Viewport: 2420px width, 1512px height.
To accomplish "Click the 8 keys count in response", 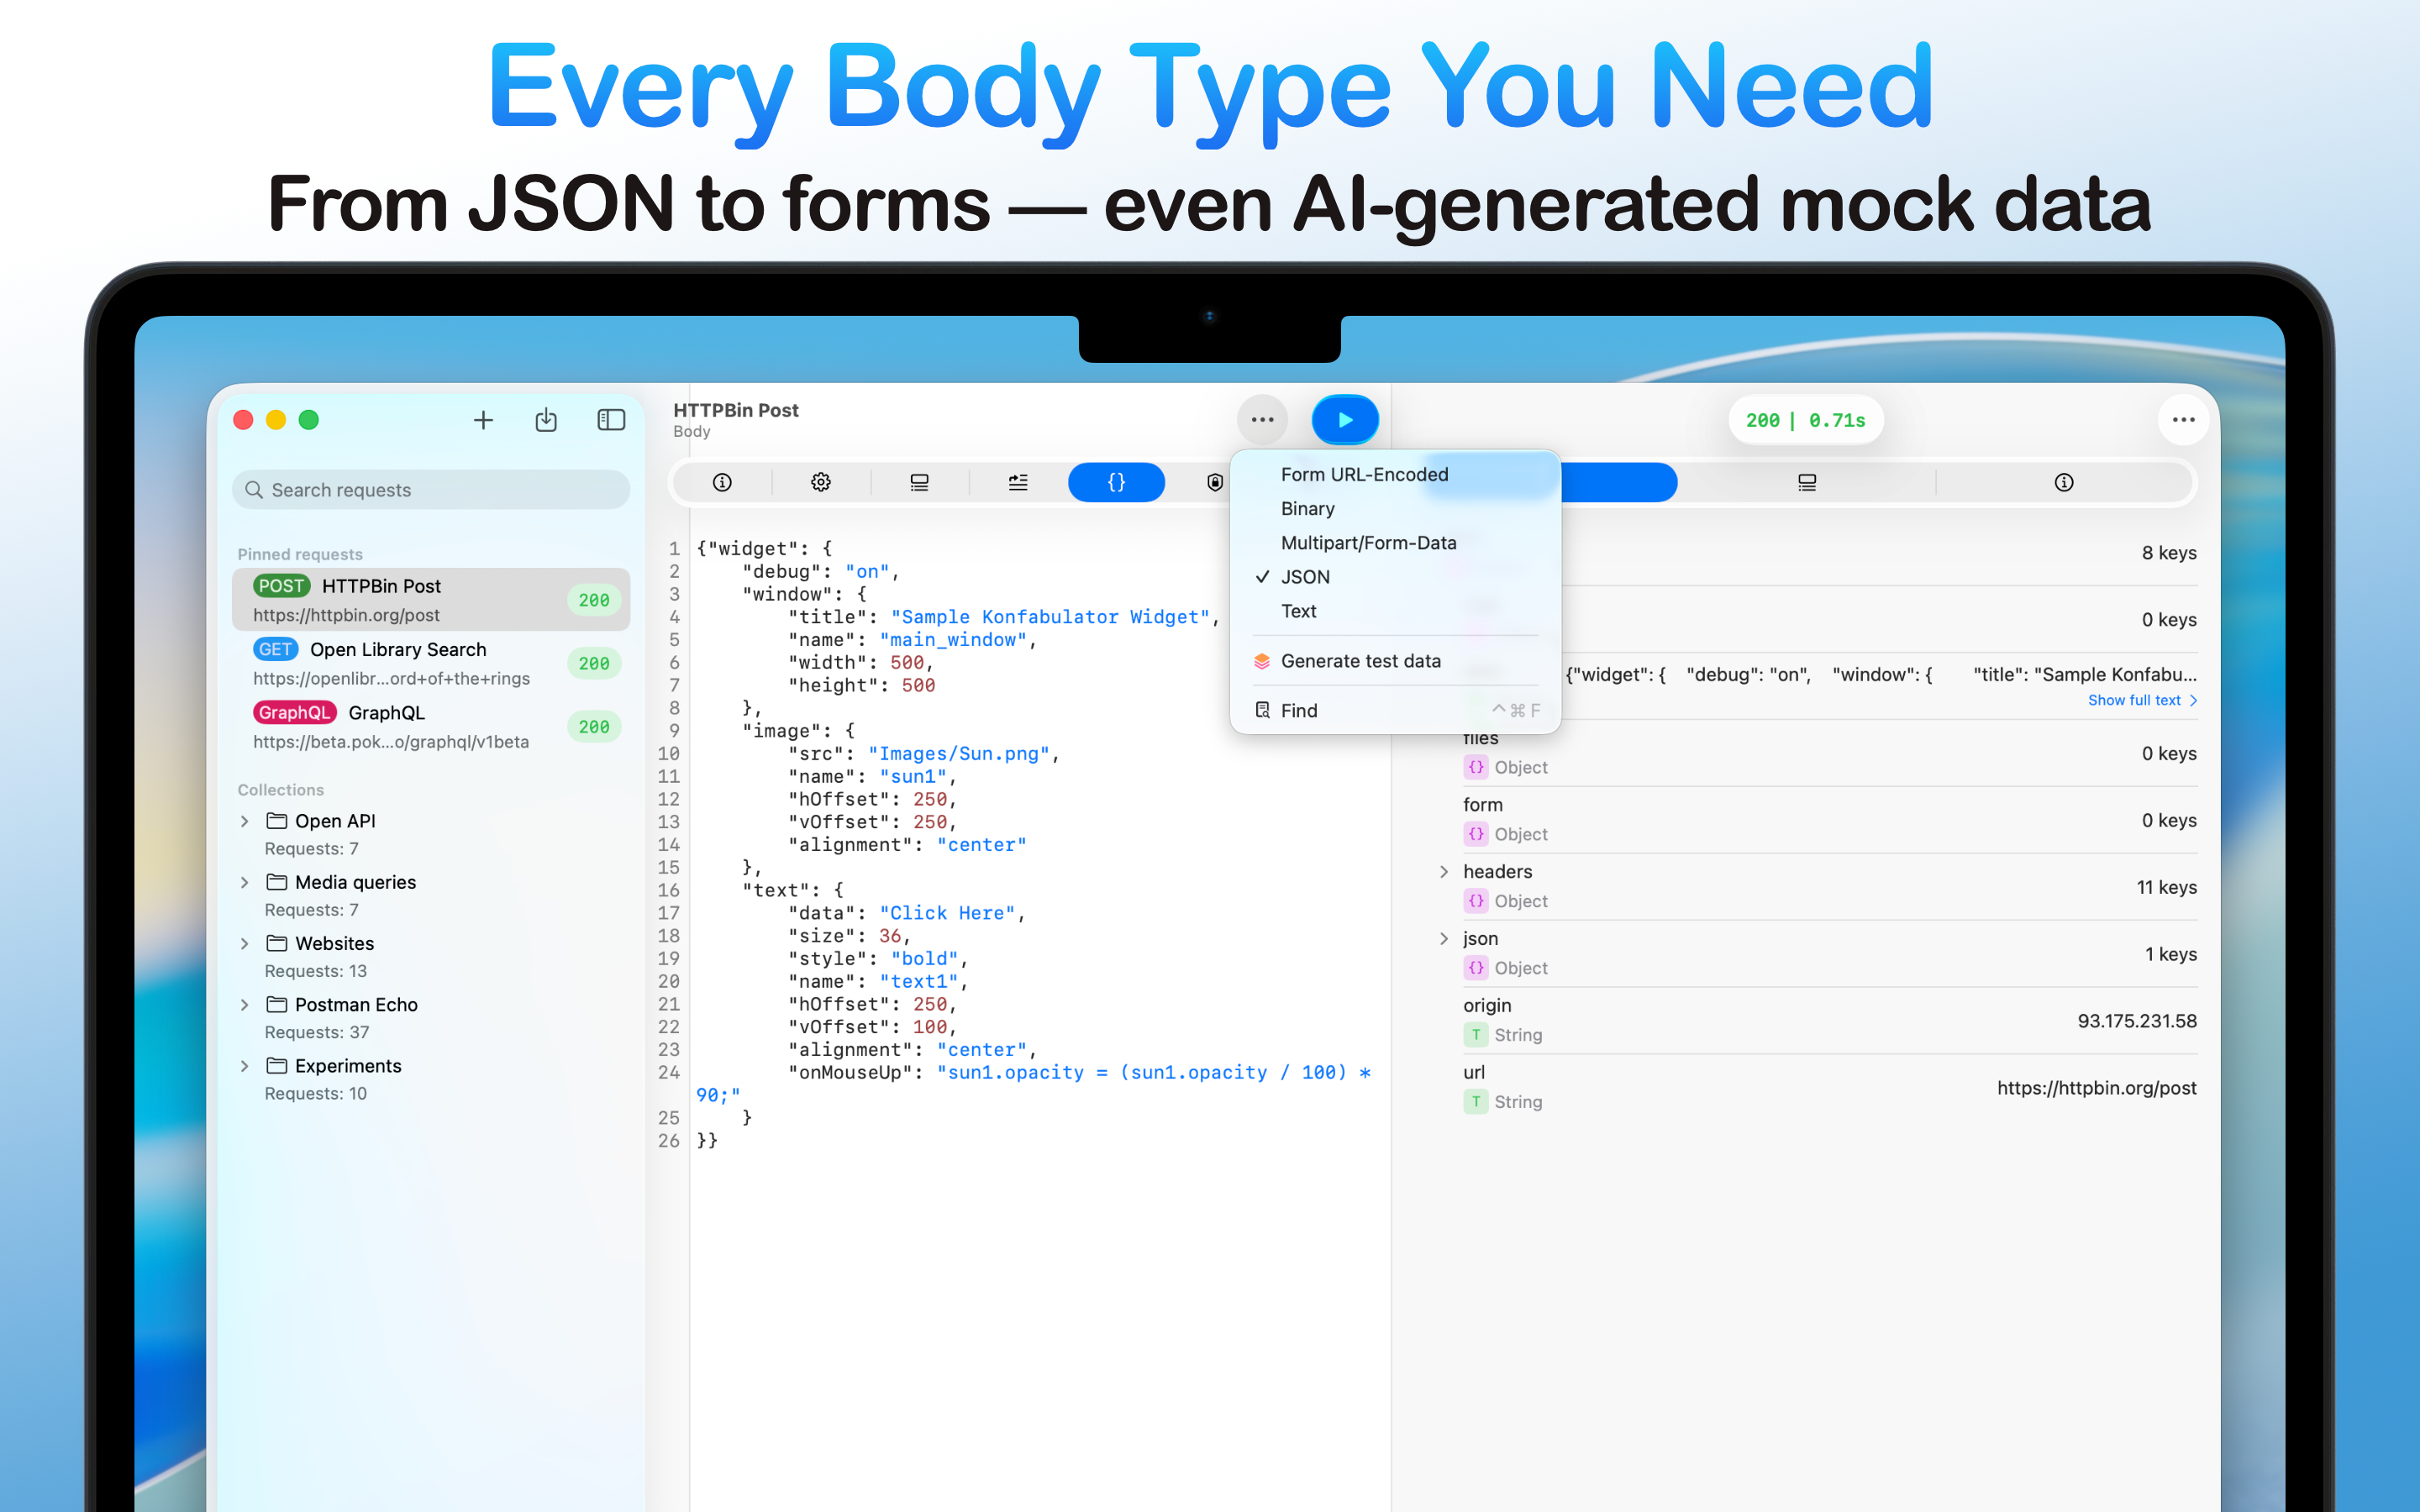I will tap(2169, 553).
